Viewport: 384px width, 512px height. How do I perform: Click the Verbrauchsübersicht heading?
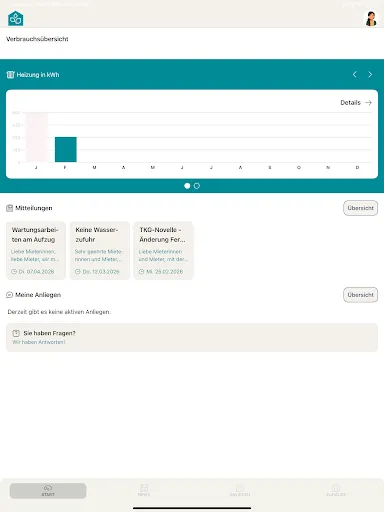pos(37,39)
